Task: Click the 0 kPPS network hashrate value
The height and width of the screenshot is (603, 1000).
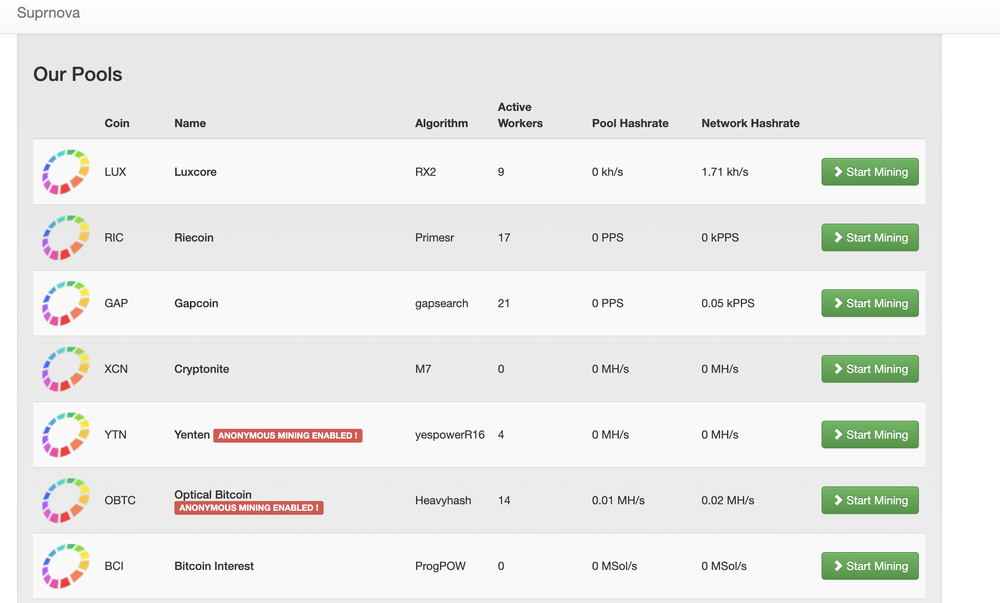Action: tap(720, 237)
